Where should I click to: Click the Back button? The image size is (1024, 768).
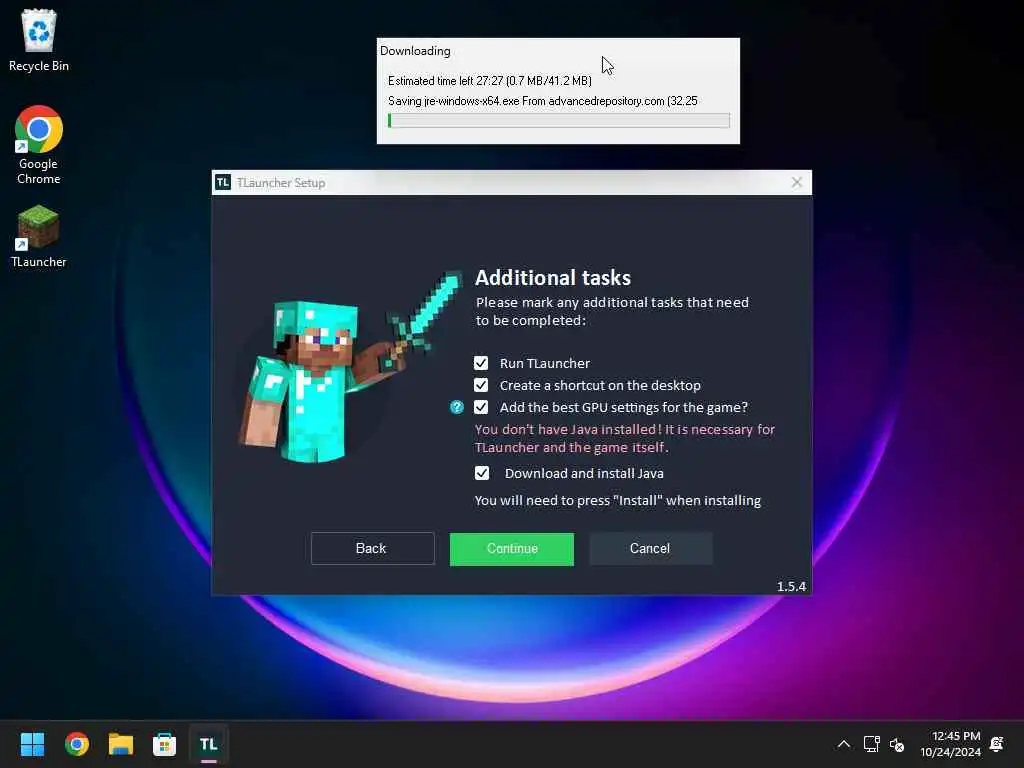372,549
